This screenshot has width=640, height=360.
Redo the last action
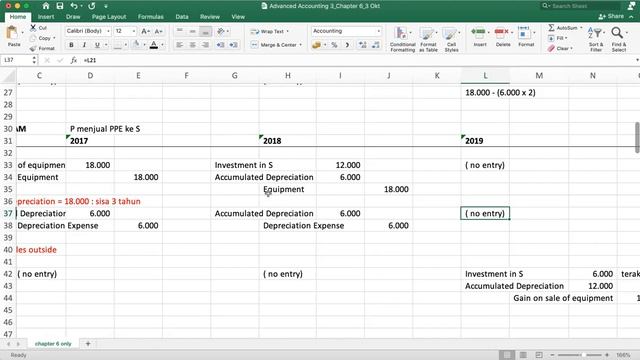click(91, 6)
